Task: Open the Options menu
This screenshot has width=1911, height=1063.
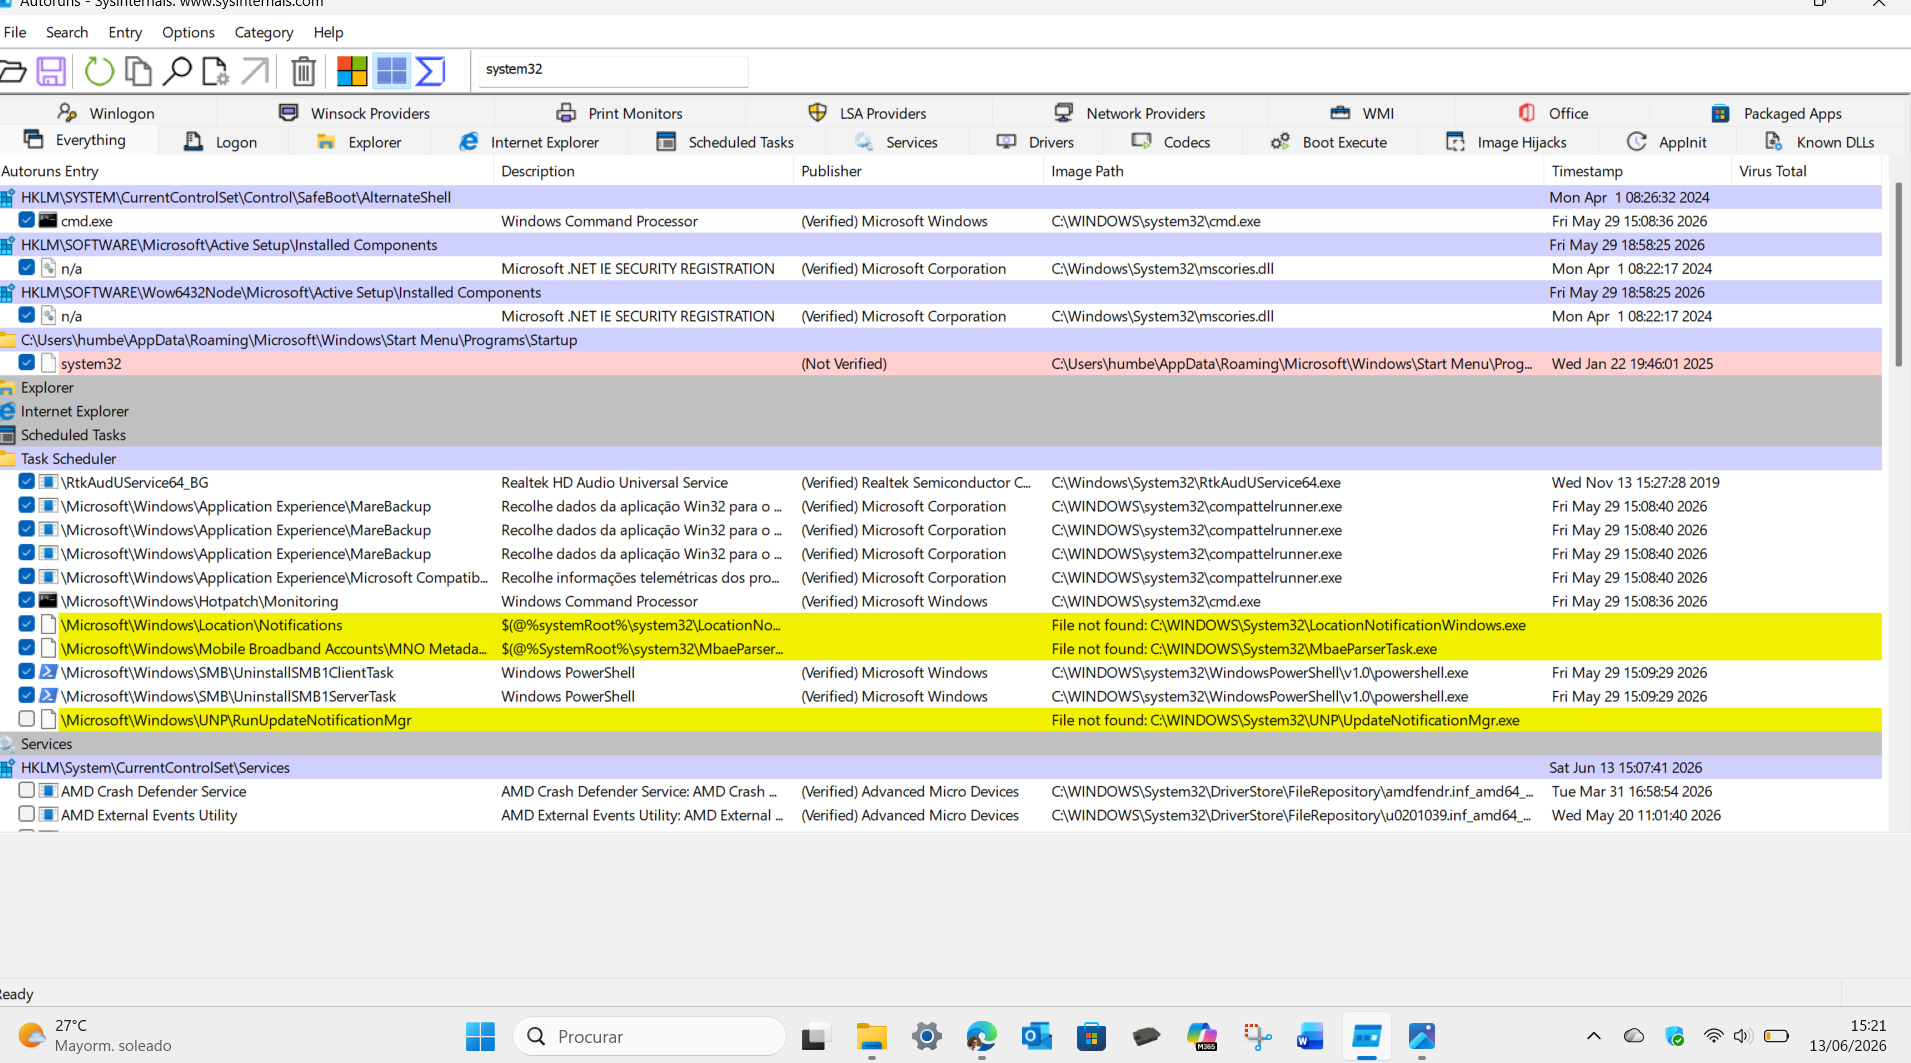Action: coord(188,32)
